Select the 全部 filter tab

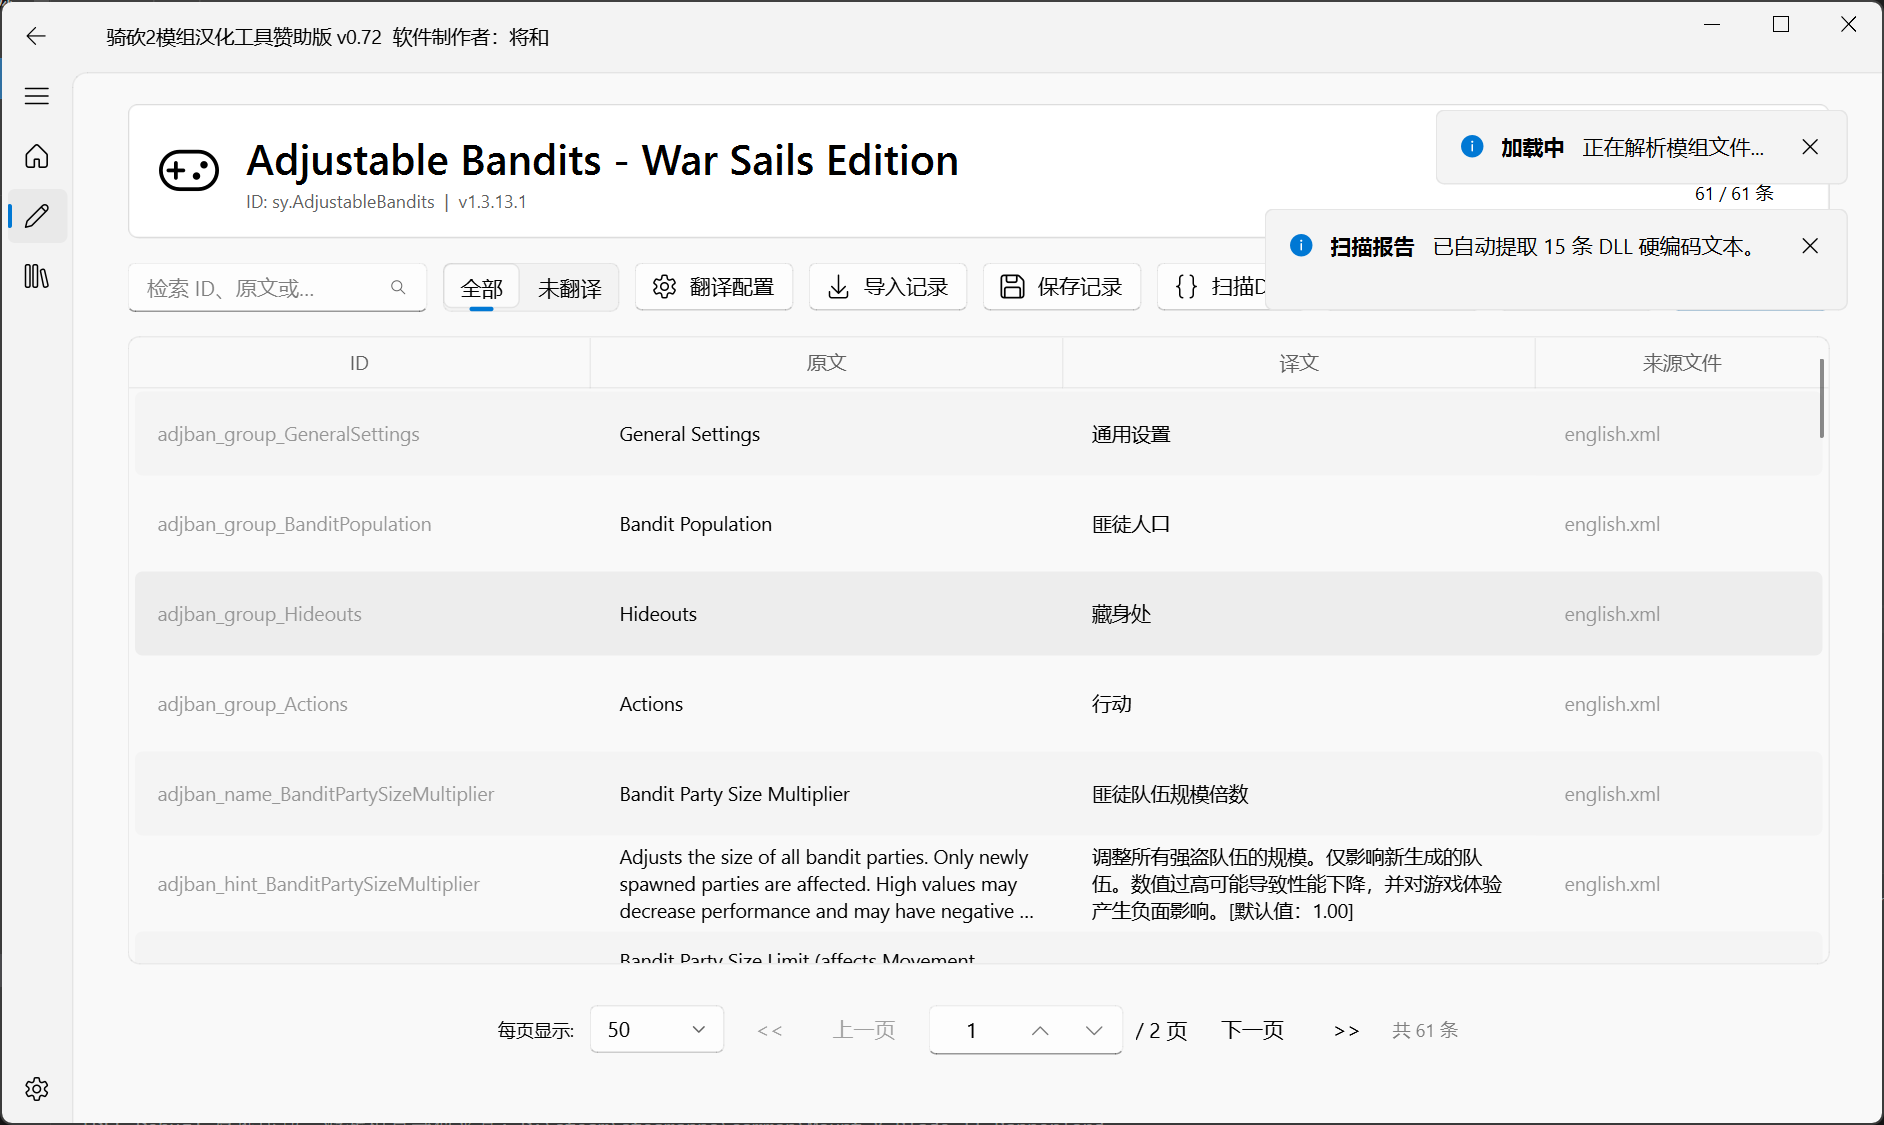click(481, 287)
